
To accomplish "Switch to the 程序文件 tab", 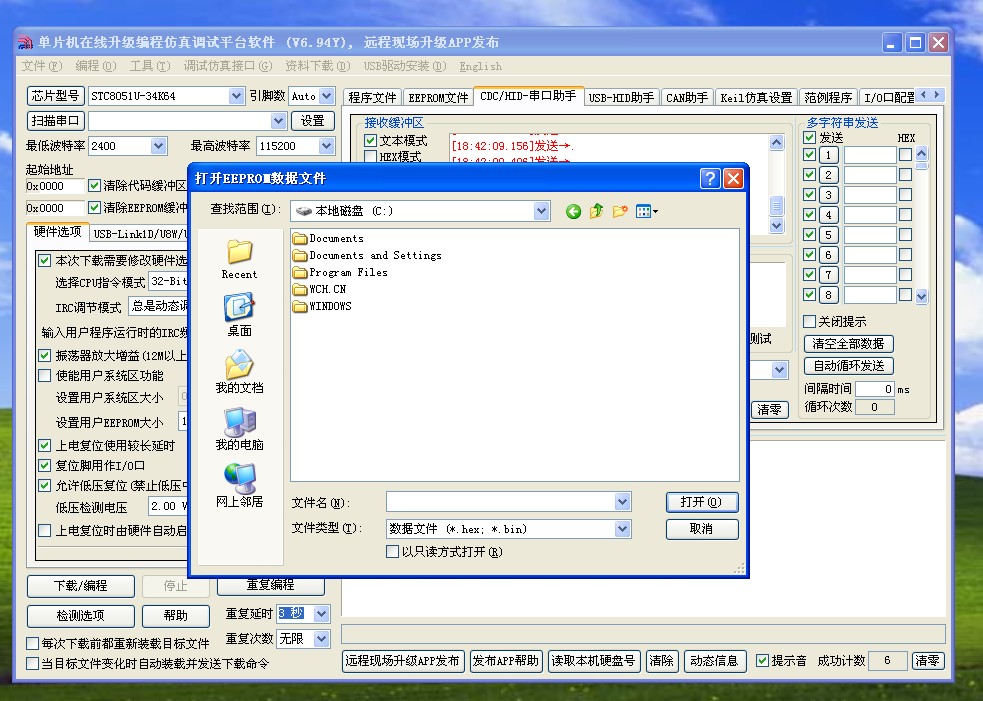I will [x=372, y=97].
